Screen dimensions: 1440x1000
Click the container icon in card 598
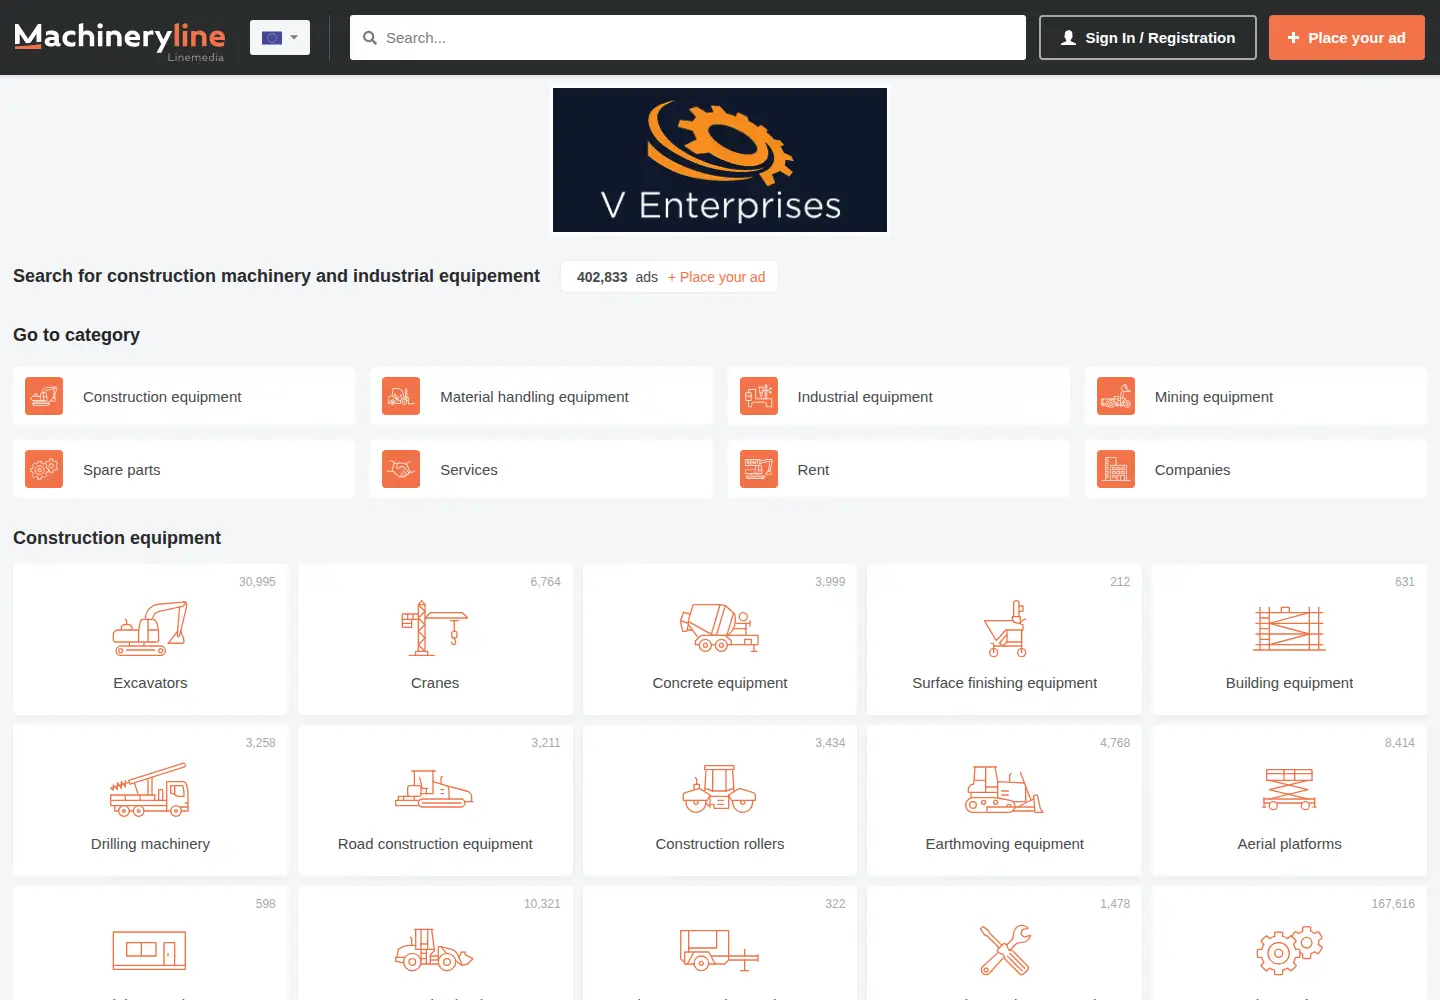coord(150,950)
